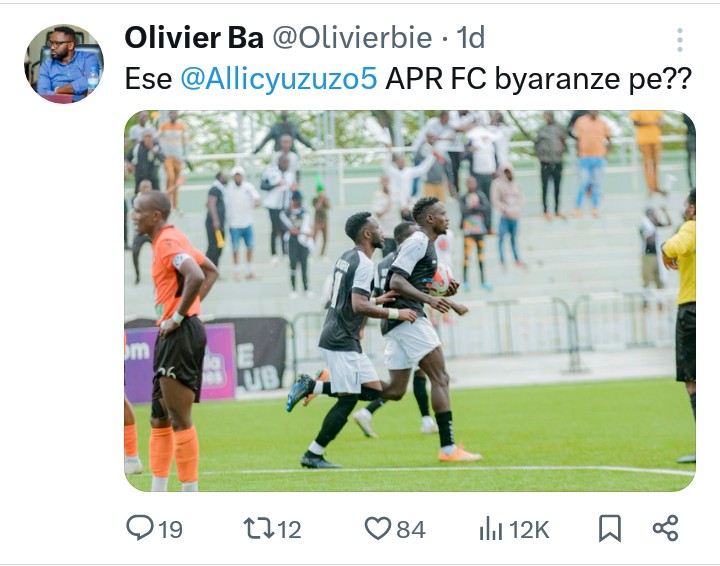Open the reply speech bubble icon
This screenshot has height=566, width=720.
tap(140, 528)
